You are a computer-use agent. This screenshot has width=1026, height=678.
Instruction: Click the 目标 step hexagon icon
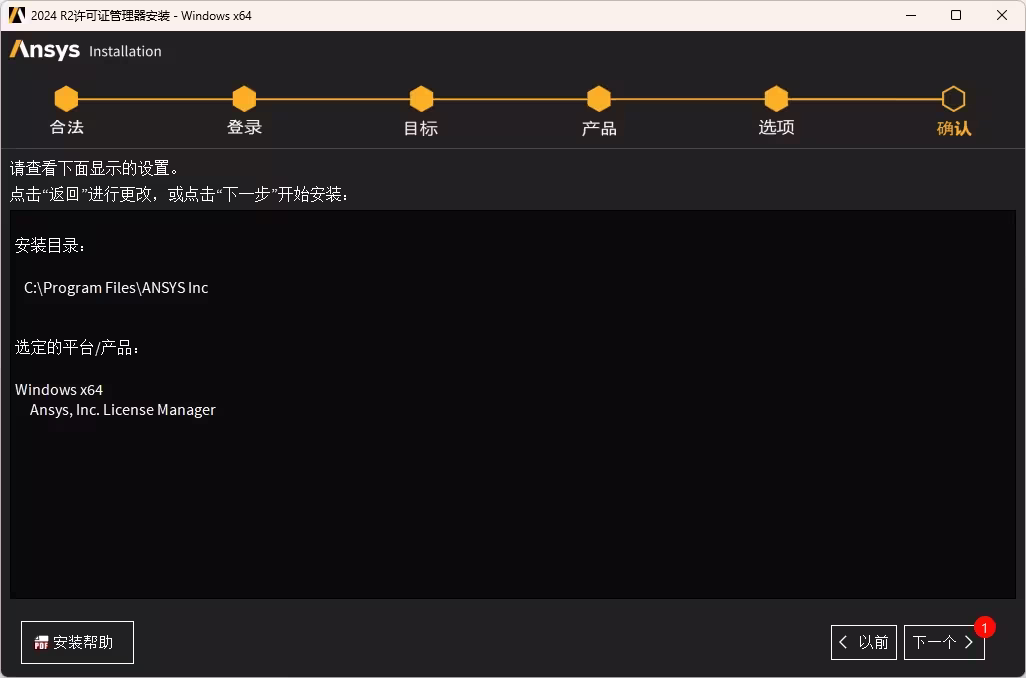click(x=421, y=99)
